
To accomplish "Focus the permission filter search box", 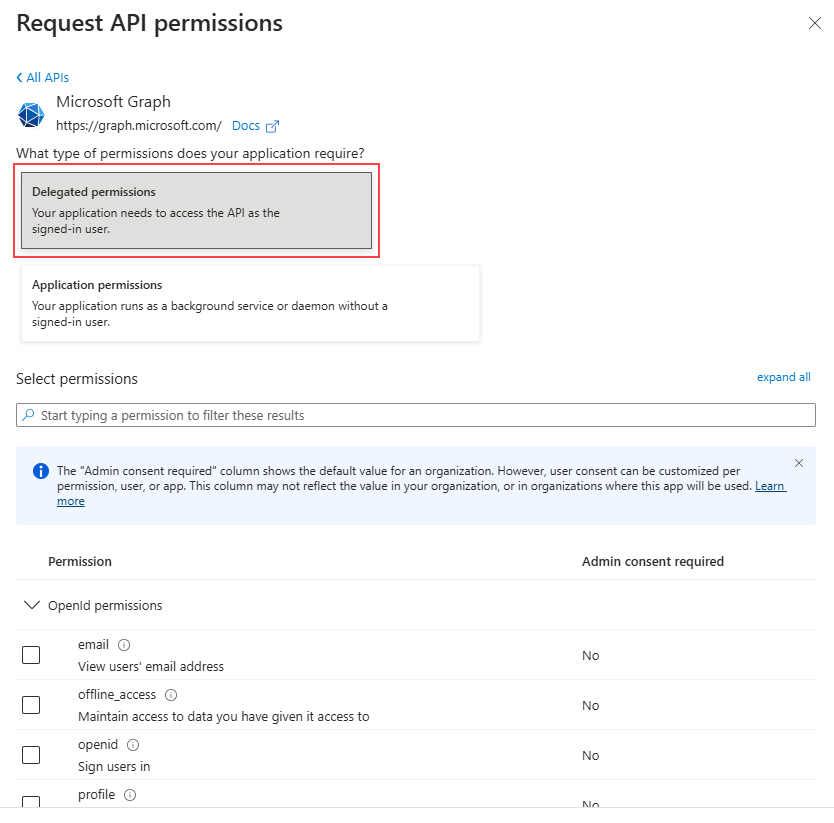I will point(415,415).
